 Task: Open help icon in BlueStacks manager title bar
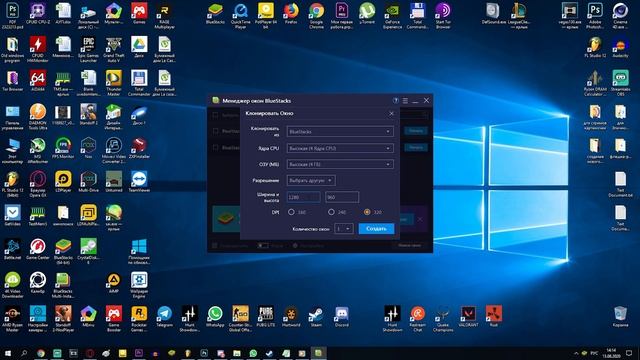(x=396, y=100)
